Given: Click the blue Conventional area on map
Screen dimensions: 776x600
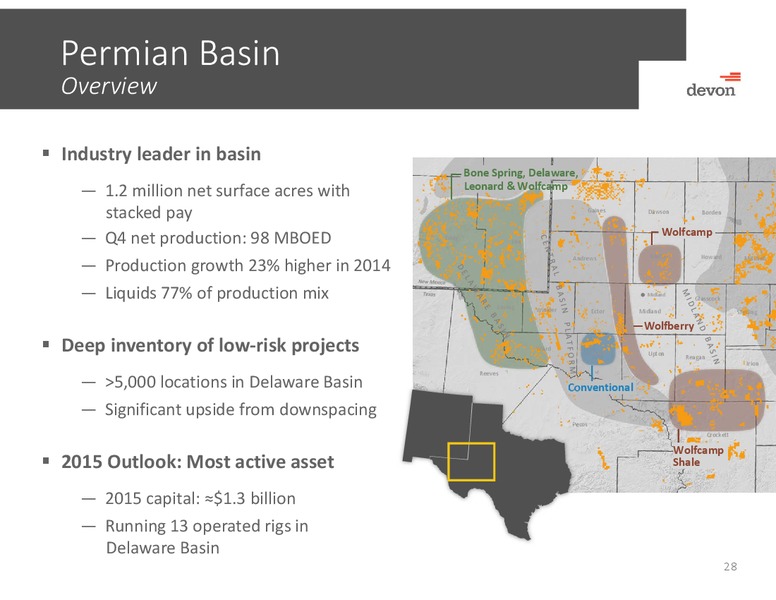Looking at the screenshot, I should (599, 349).
